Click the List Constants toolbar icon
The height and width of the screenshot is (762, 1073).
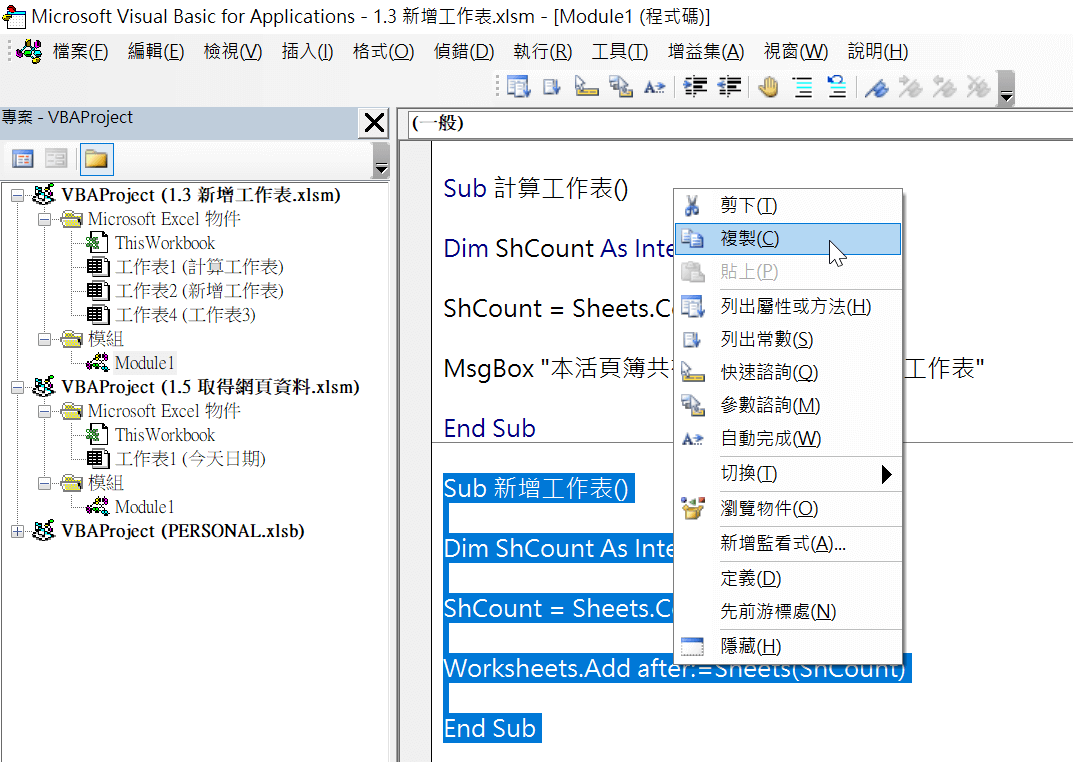552,88
